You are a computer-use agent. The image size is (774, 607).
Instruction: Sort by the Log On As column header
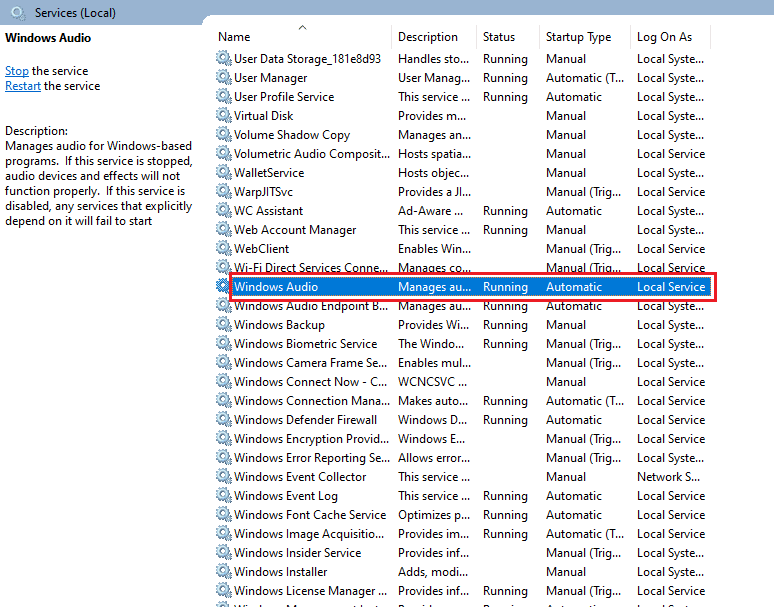click(664, 37)
